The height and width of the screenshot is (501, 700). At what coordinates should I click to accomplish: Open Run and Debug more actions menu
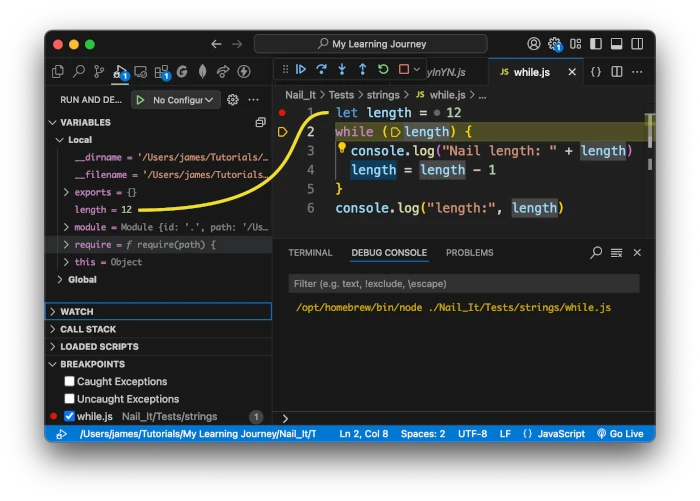point(254,100)
